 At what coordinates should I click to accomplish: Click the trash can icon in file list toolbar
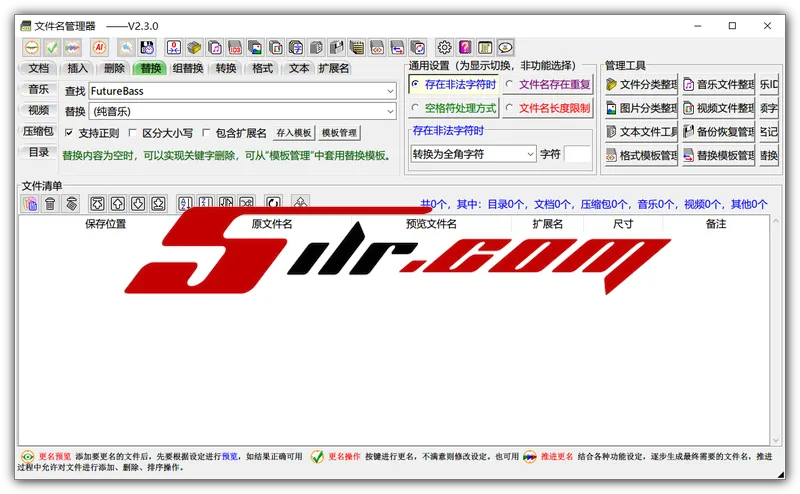(x=50, y=204)
